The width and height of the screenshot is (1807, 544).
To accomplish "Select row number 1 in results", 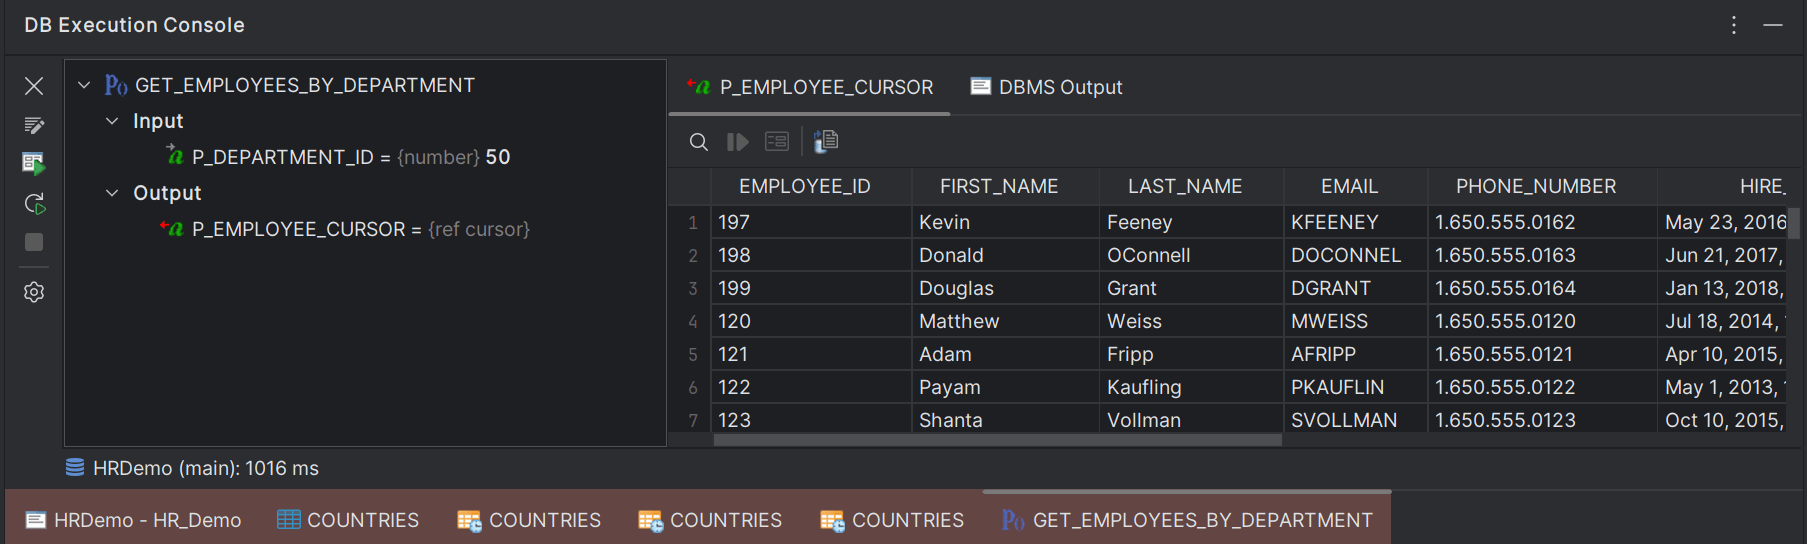I will pos(692,223).
